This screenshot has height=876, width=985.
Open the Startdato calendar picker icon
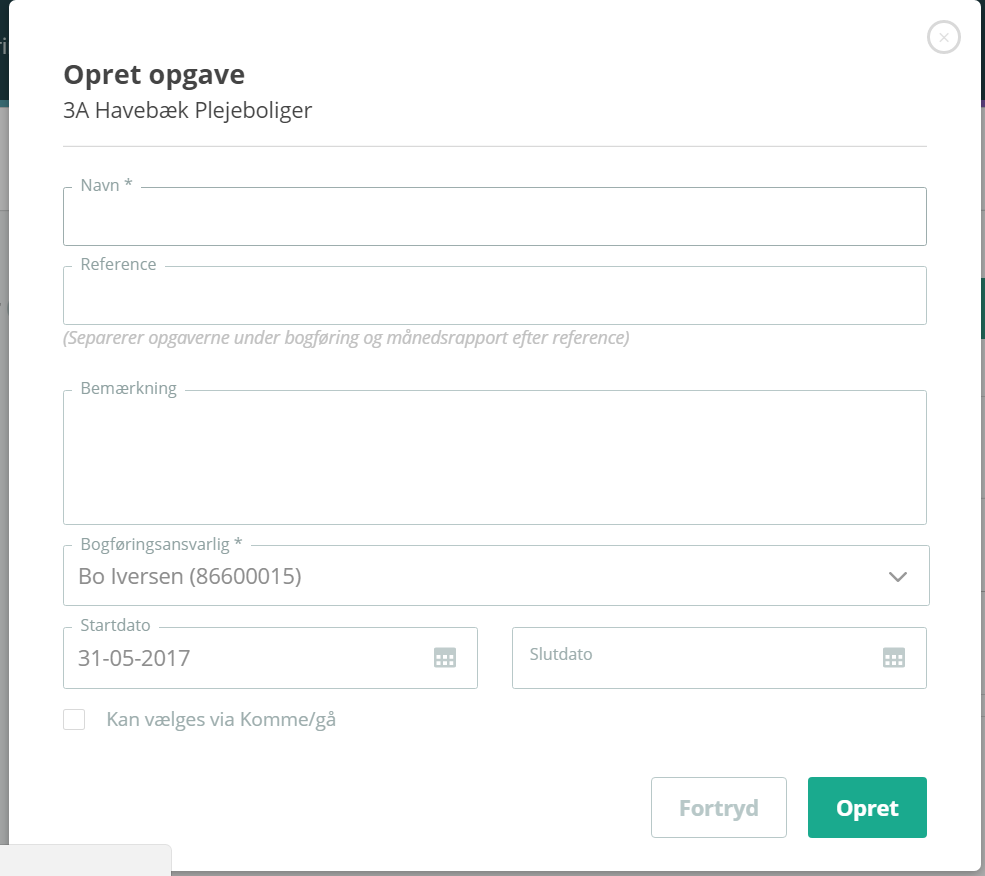(445, 658)
